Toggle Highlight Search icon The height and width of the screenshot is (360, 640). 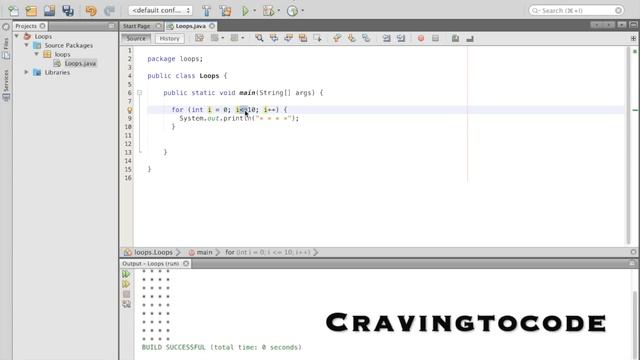click(x=303, y=38)
